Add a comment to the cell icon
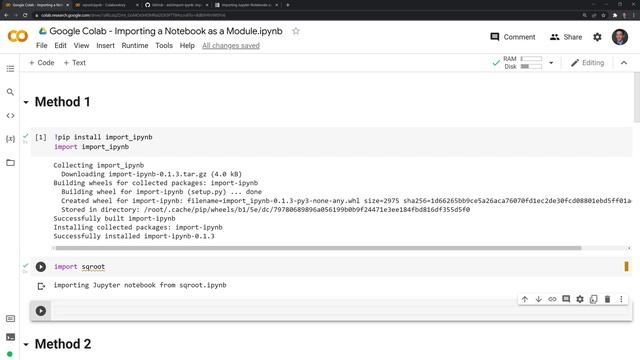The height and width of the screenshot is (360, 640). click(566, 299)
